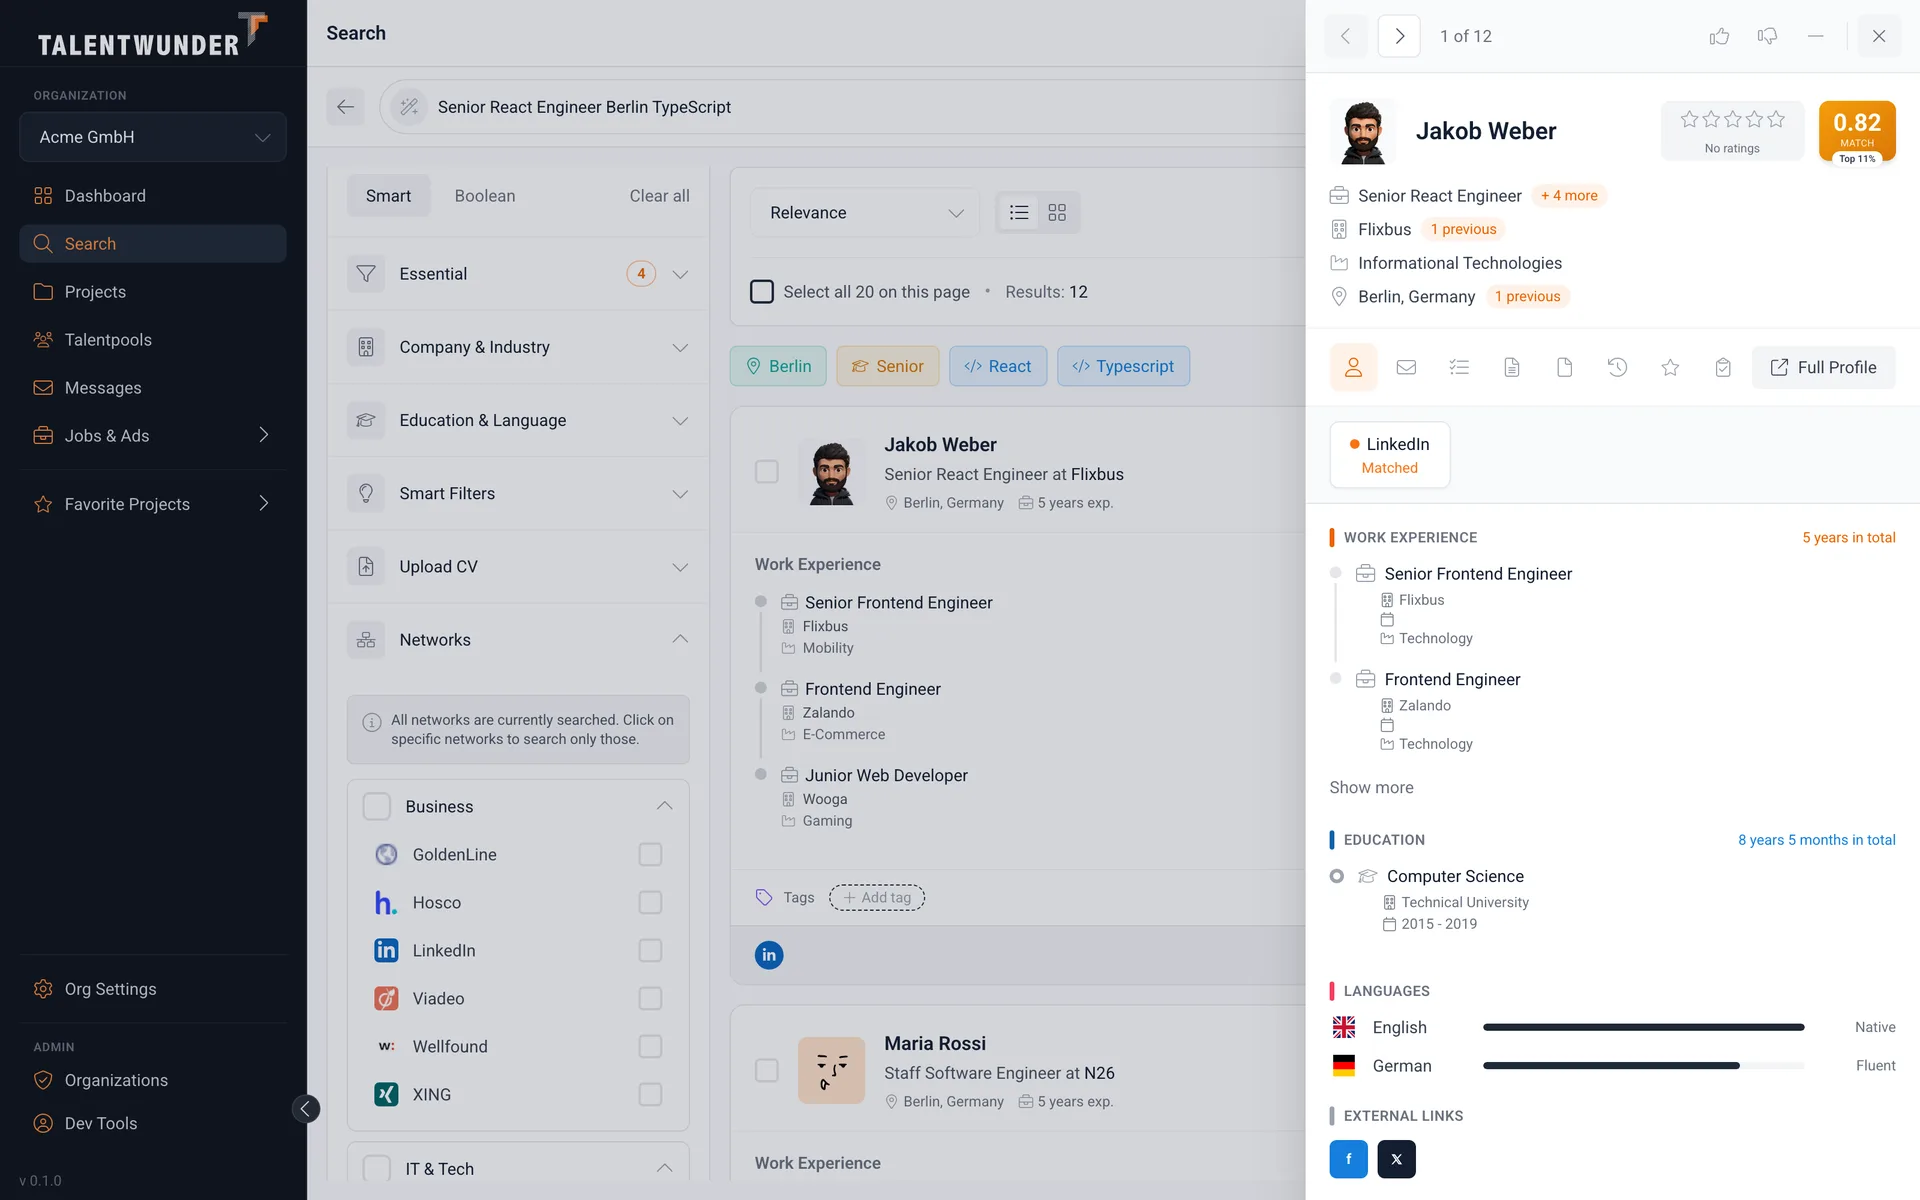Expand Favorite Projects submenu
The image size is (1920, 1200).
click(264, 503)
